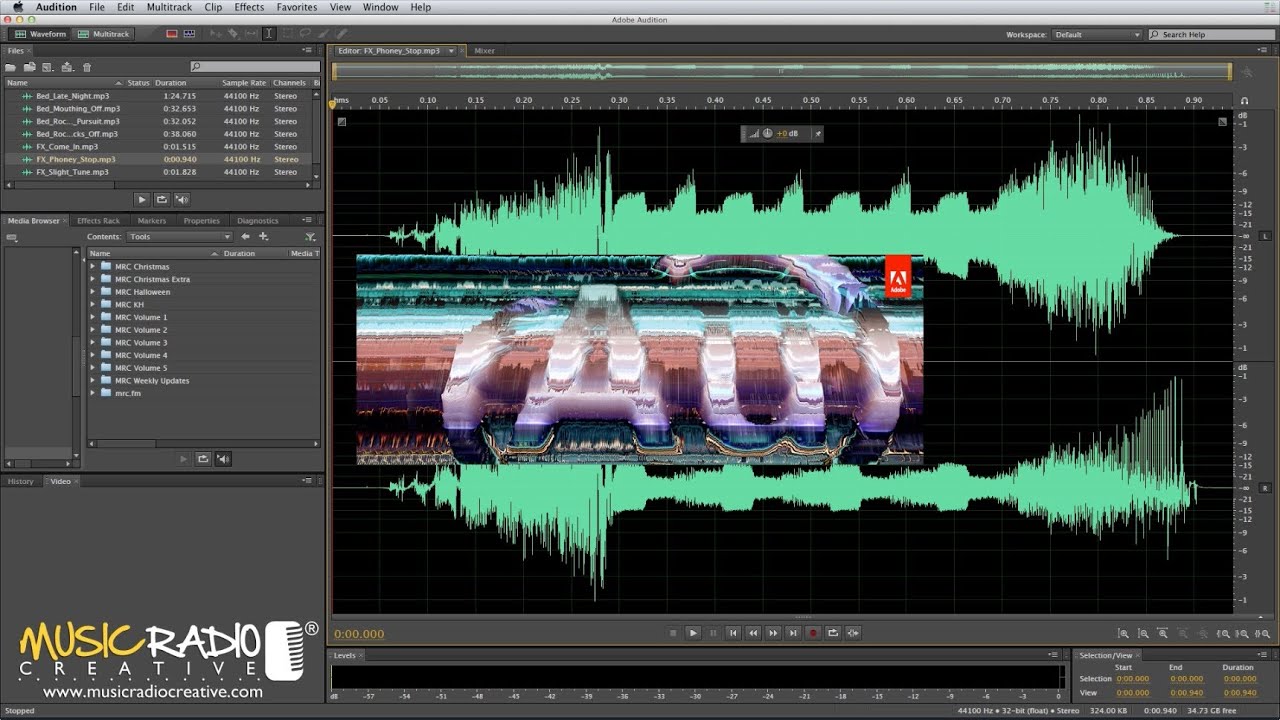1280x720 pixels.
Task: Click the Rewind button in transport
Action: pos(753,633)
